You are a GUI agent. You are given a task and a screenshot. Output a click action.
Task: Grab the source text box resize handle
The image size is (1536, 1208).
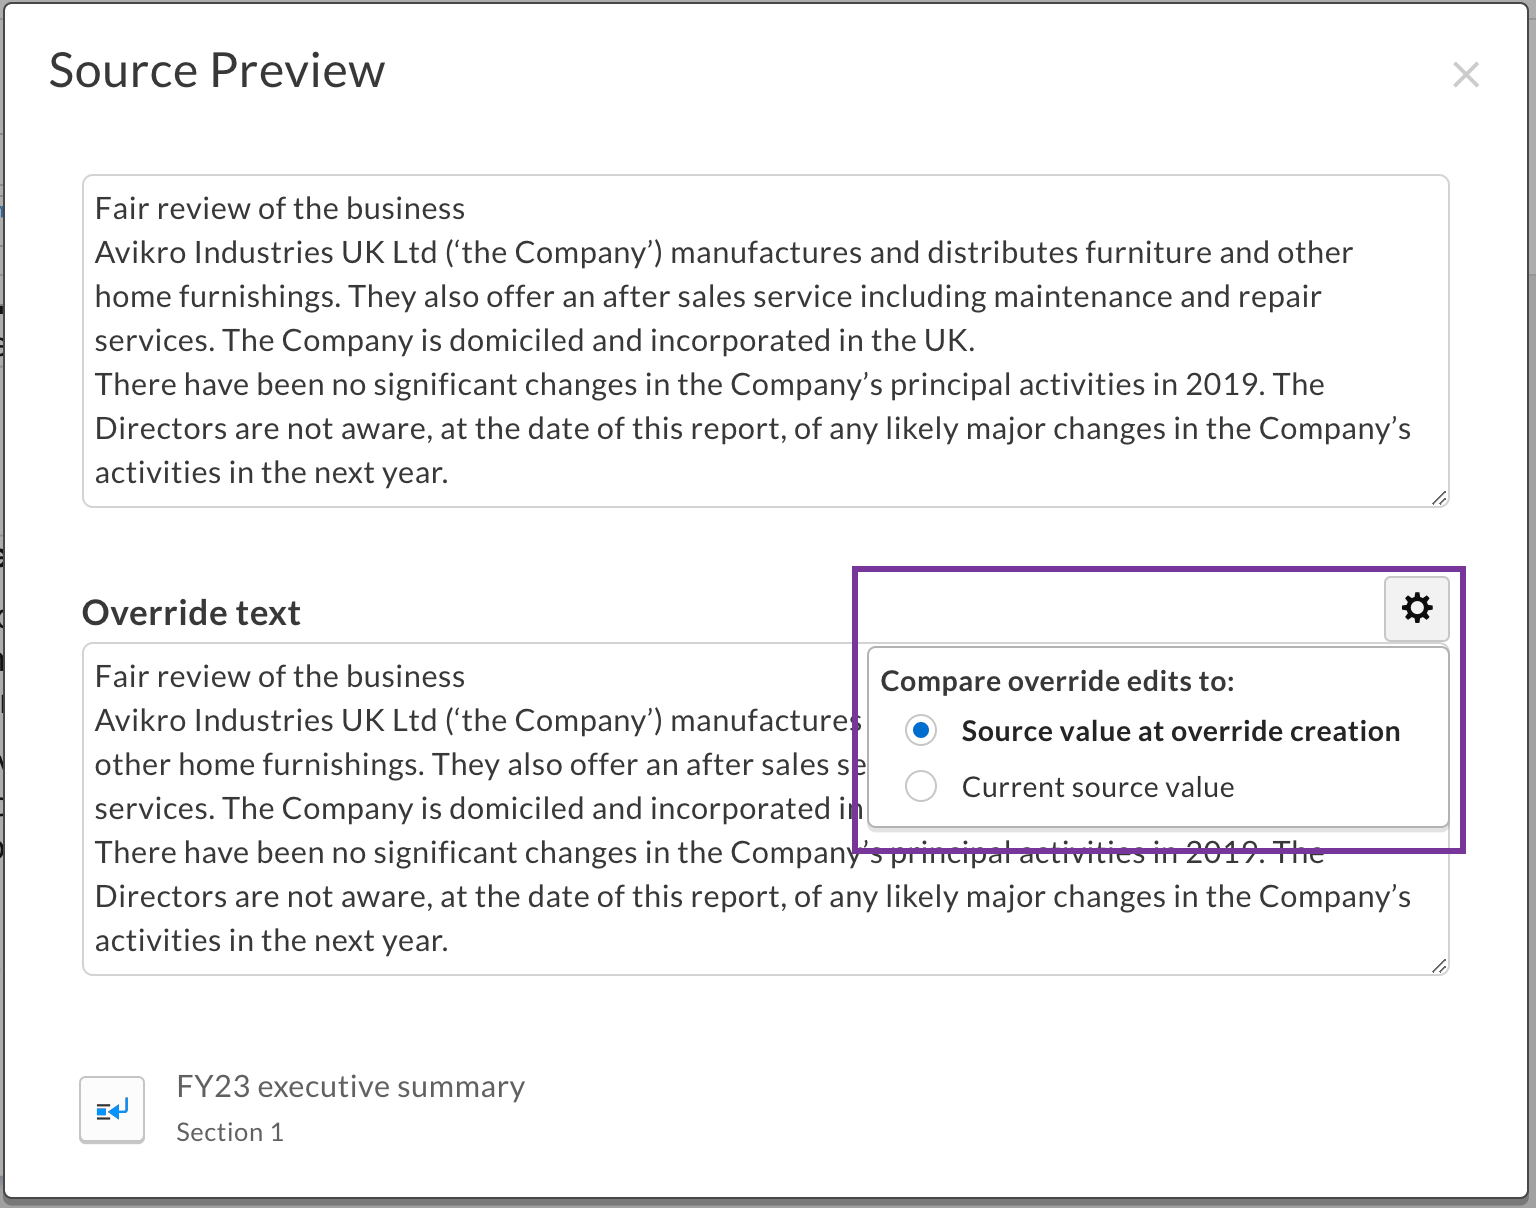pyautogui.click(x=1439, y=498)
